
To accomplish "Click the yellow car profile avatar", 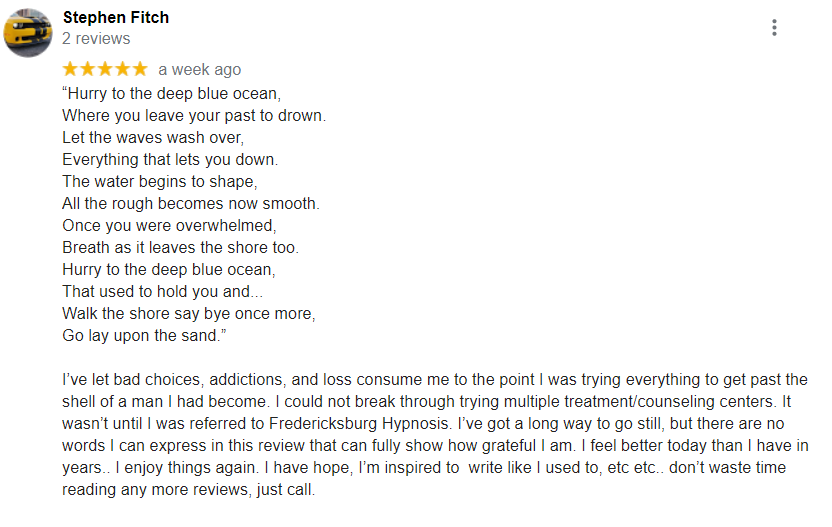I will click(x=28, y=32).
